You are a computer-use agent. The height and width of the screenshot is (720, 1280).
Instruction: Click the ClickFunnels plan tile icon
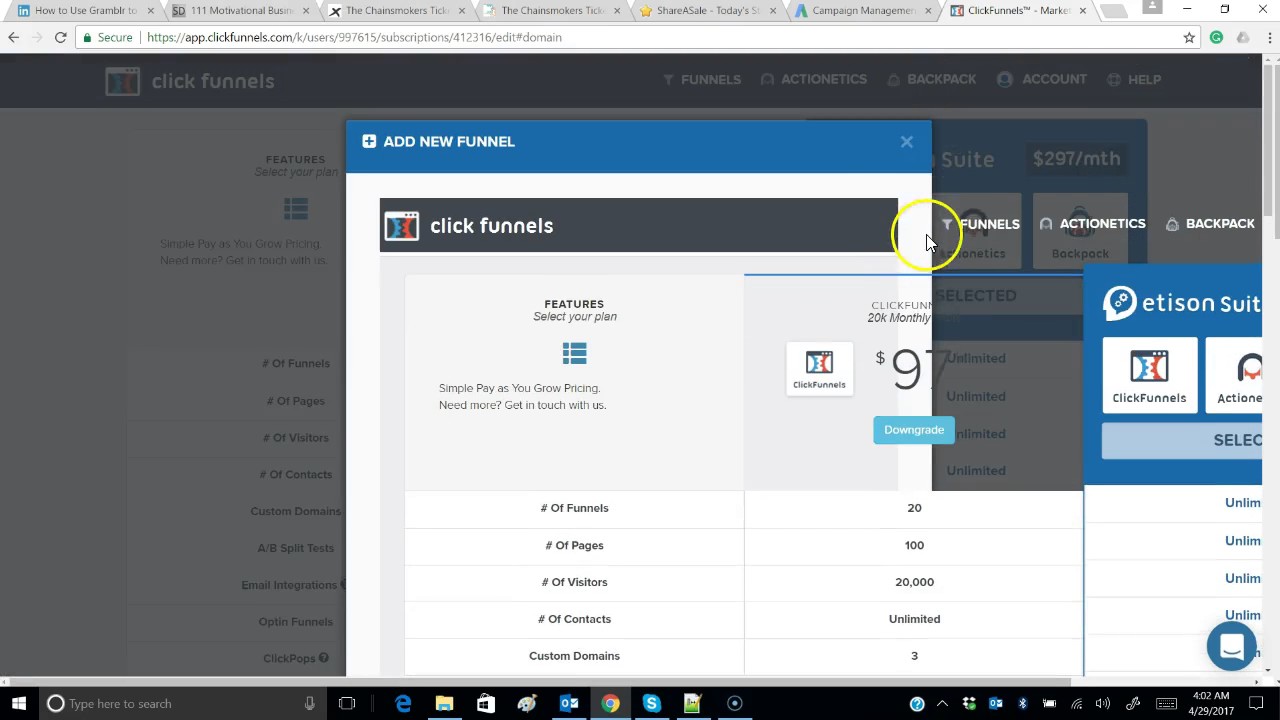tap(819, 369)
